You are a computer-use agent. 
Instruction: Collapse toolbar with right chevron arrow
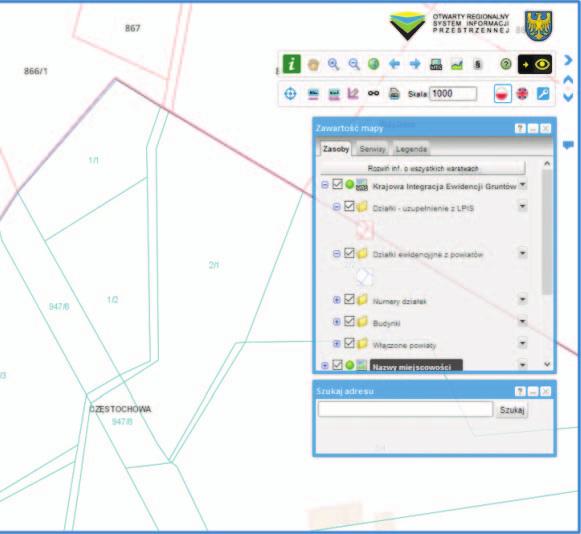click(568, 60)
